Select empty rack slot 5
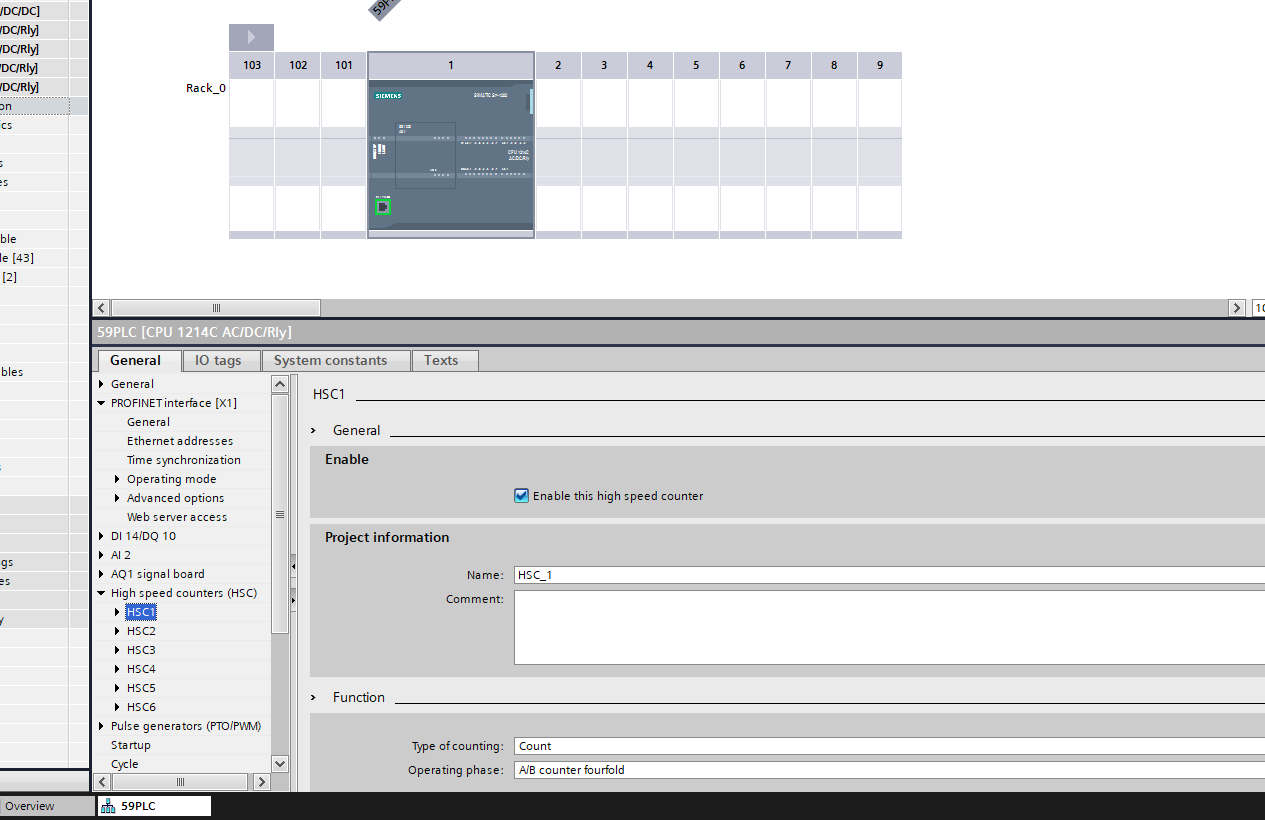Image resolution: width=1265 pixels, height=820 pixels. pos(696,145)
